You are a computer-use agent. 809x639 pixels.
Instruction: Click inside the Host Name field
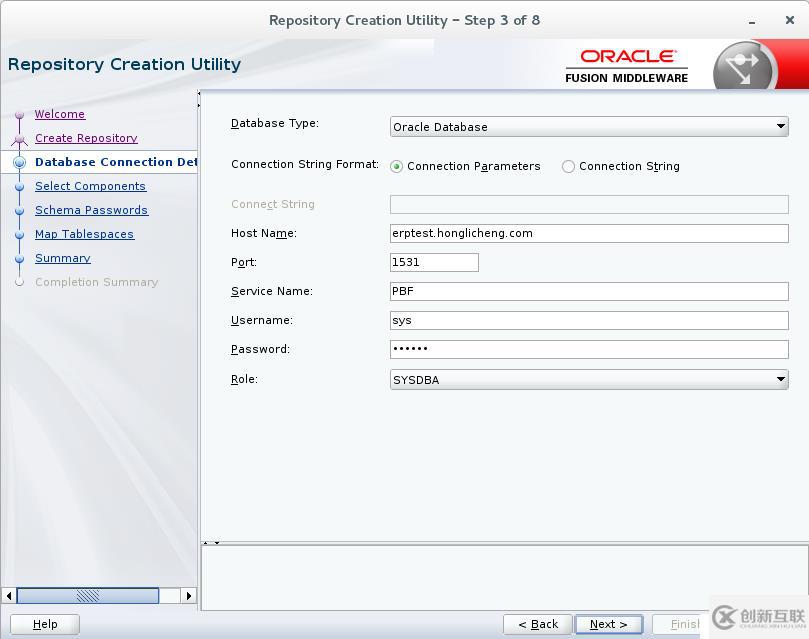tap(589, 233)
